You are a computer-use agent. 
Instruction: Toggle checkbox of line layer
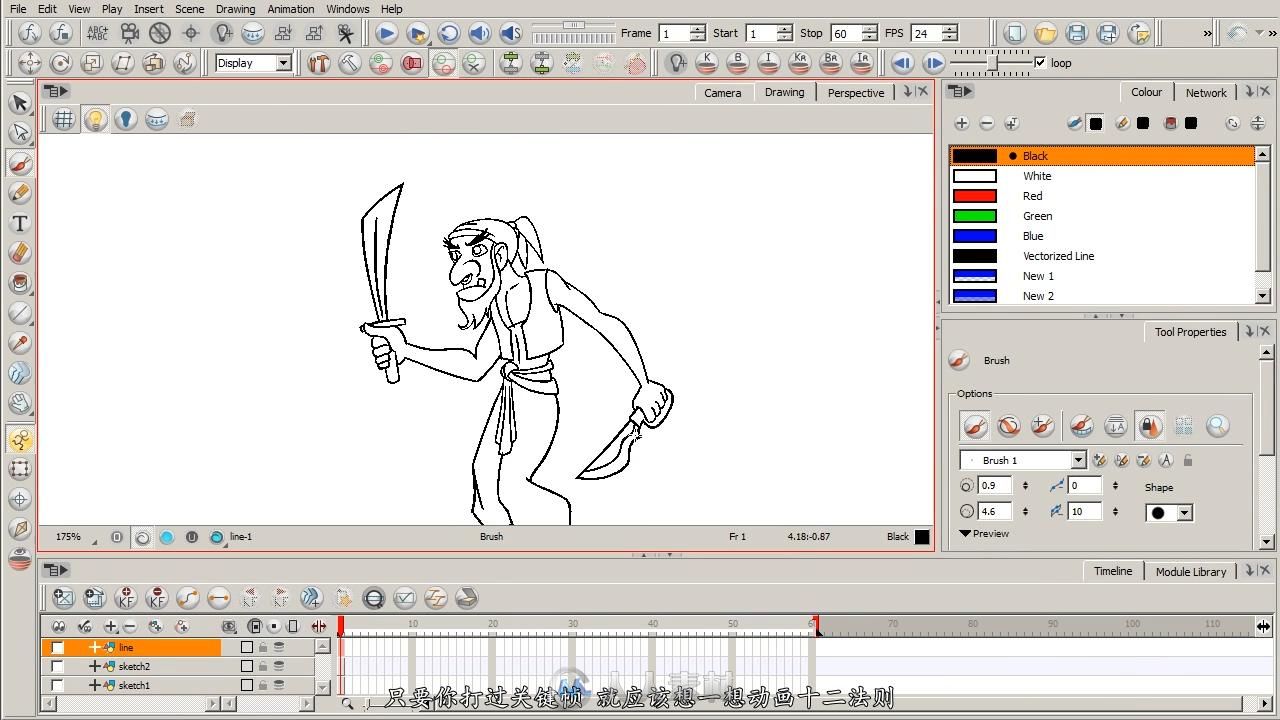[x=57, y=647]
